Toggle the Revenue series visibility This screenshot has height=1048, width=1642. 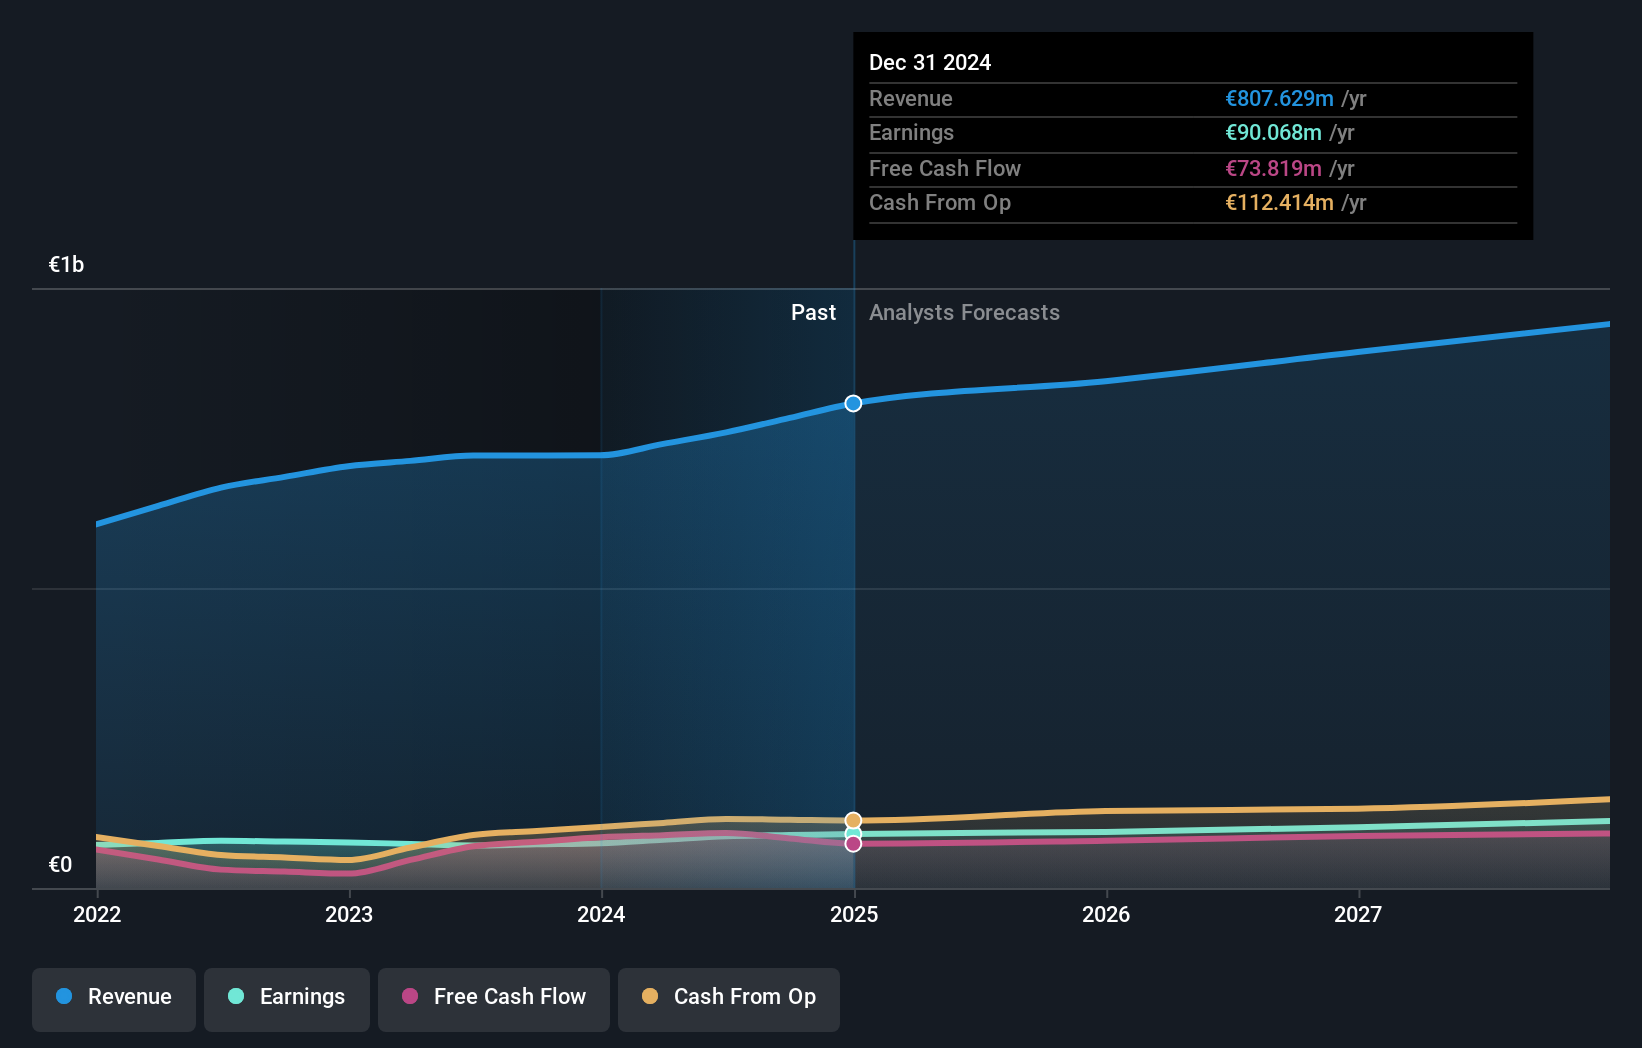(113, 997)
